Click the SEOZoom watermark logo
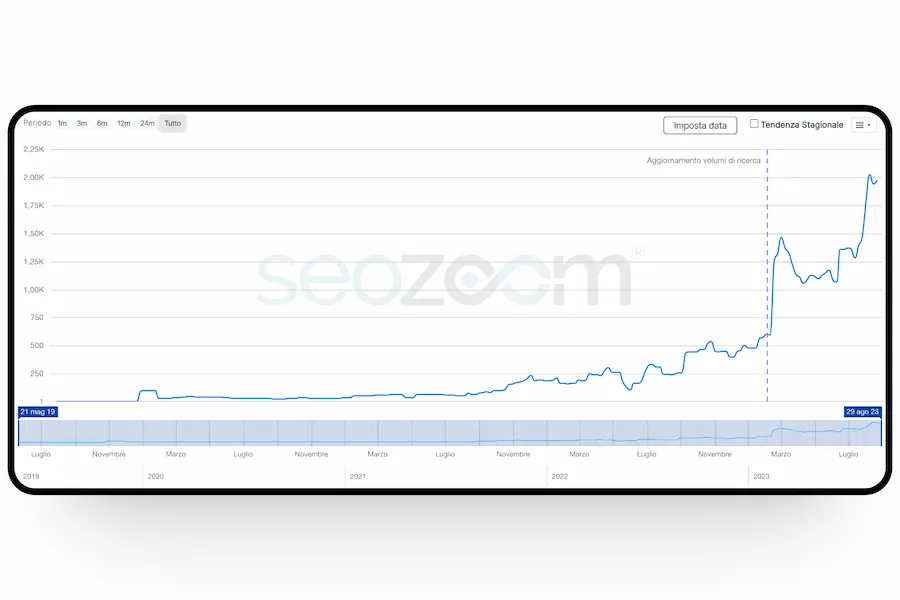900x600 pixels. (x=445, y=278)
